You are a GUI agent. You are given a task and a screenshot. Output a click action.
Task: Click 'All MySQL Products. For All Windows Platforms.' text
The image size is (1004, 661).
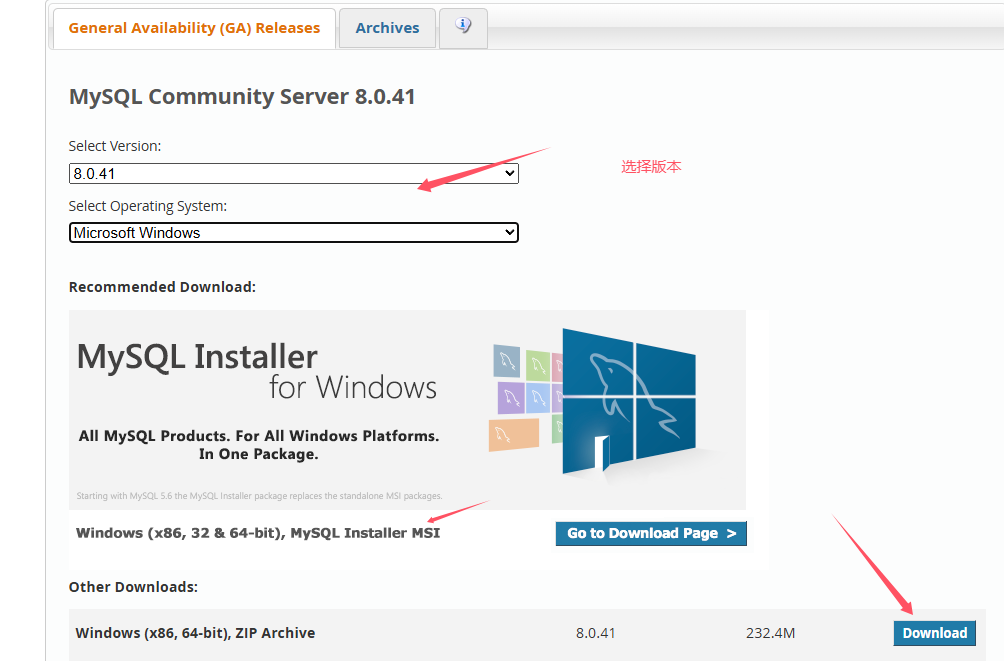coord(259,436)
